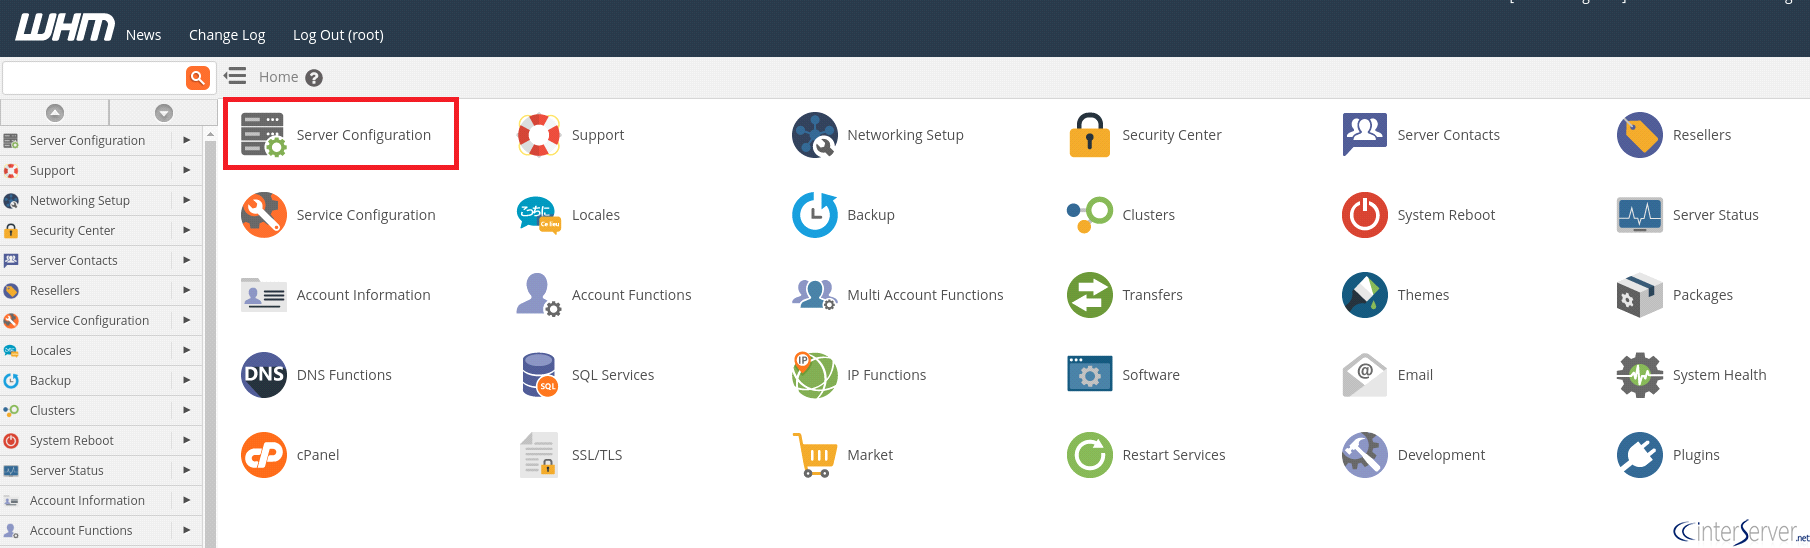Viewport: 1810px width, 548px height.
Task: Click the Transfers text label
Action: pos(1152,295)
